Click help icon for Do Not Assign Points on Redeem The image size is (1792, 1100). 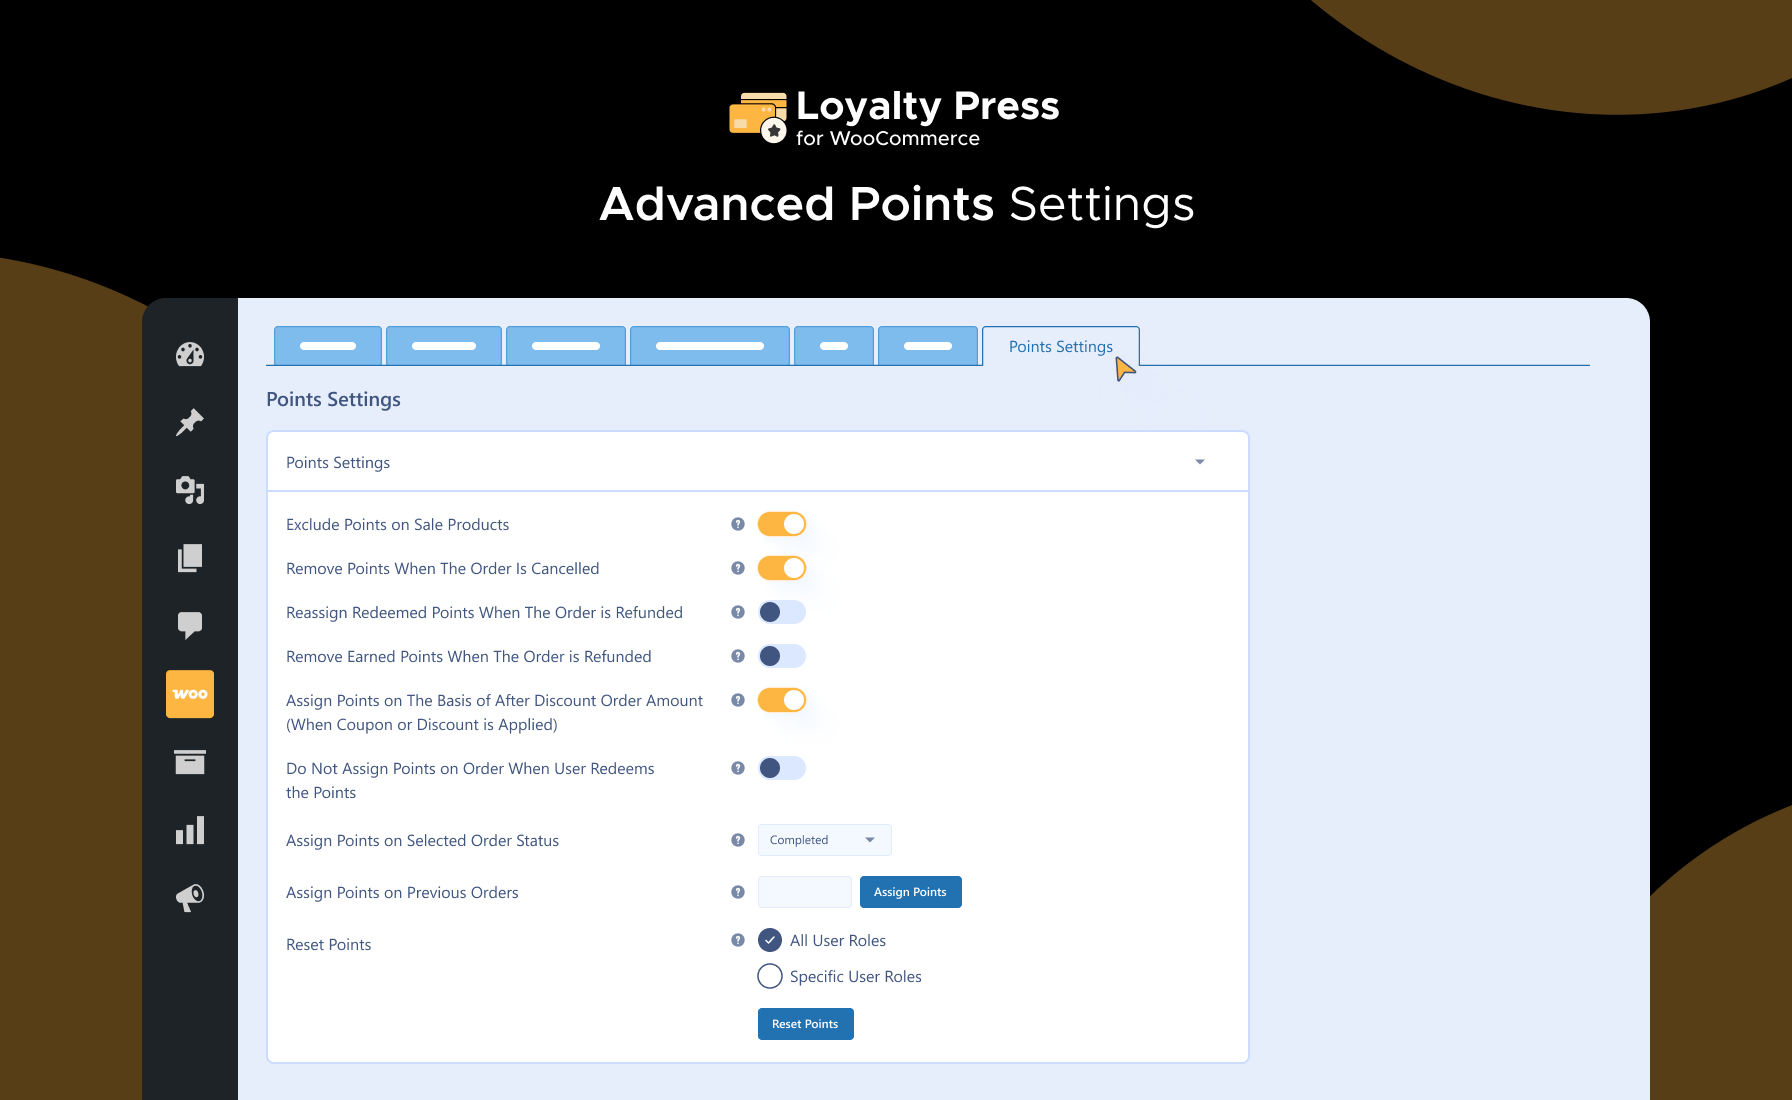click(x=738, y=768)
